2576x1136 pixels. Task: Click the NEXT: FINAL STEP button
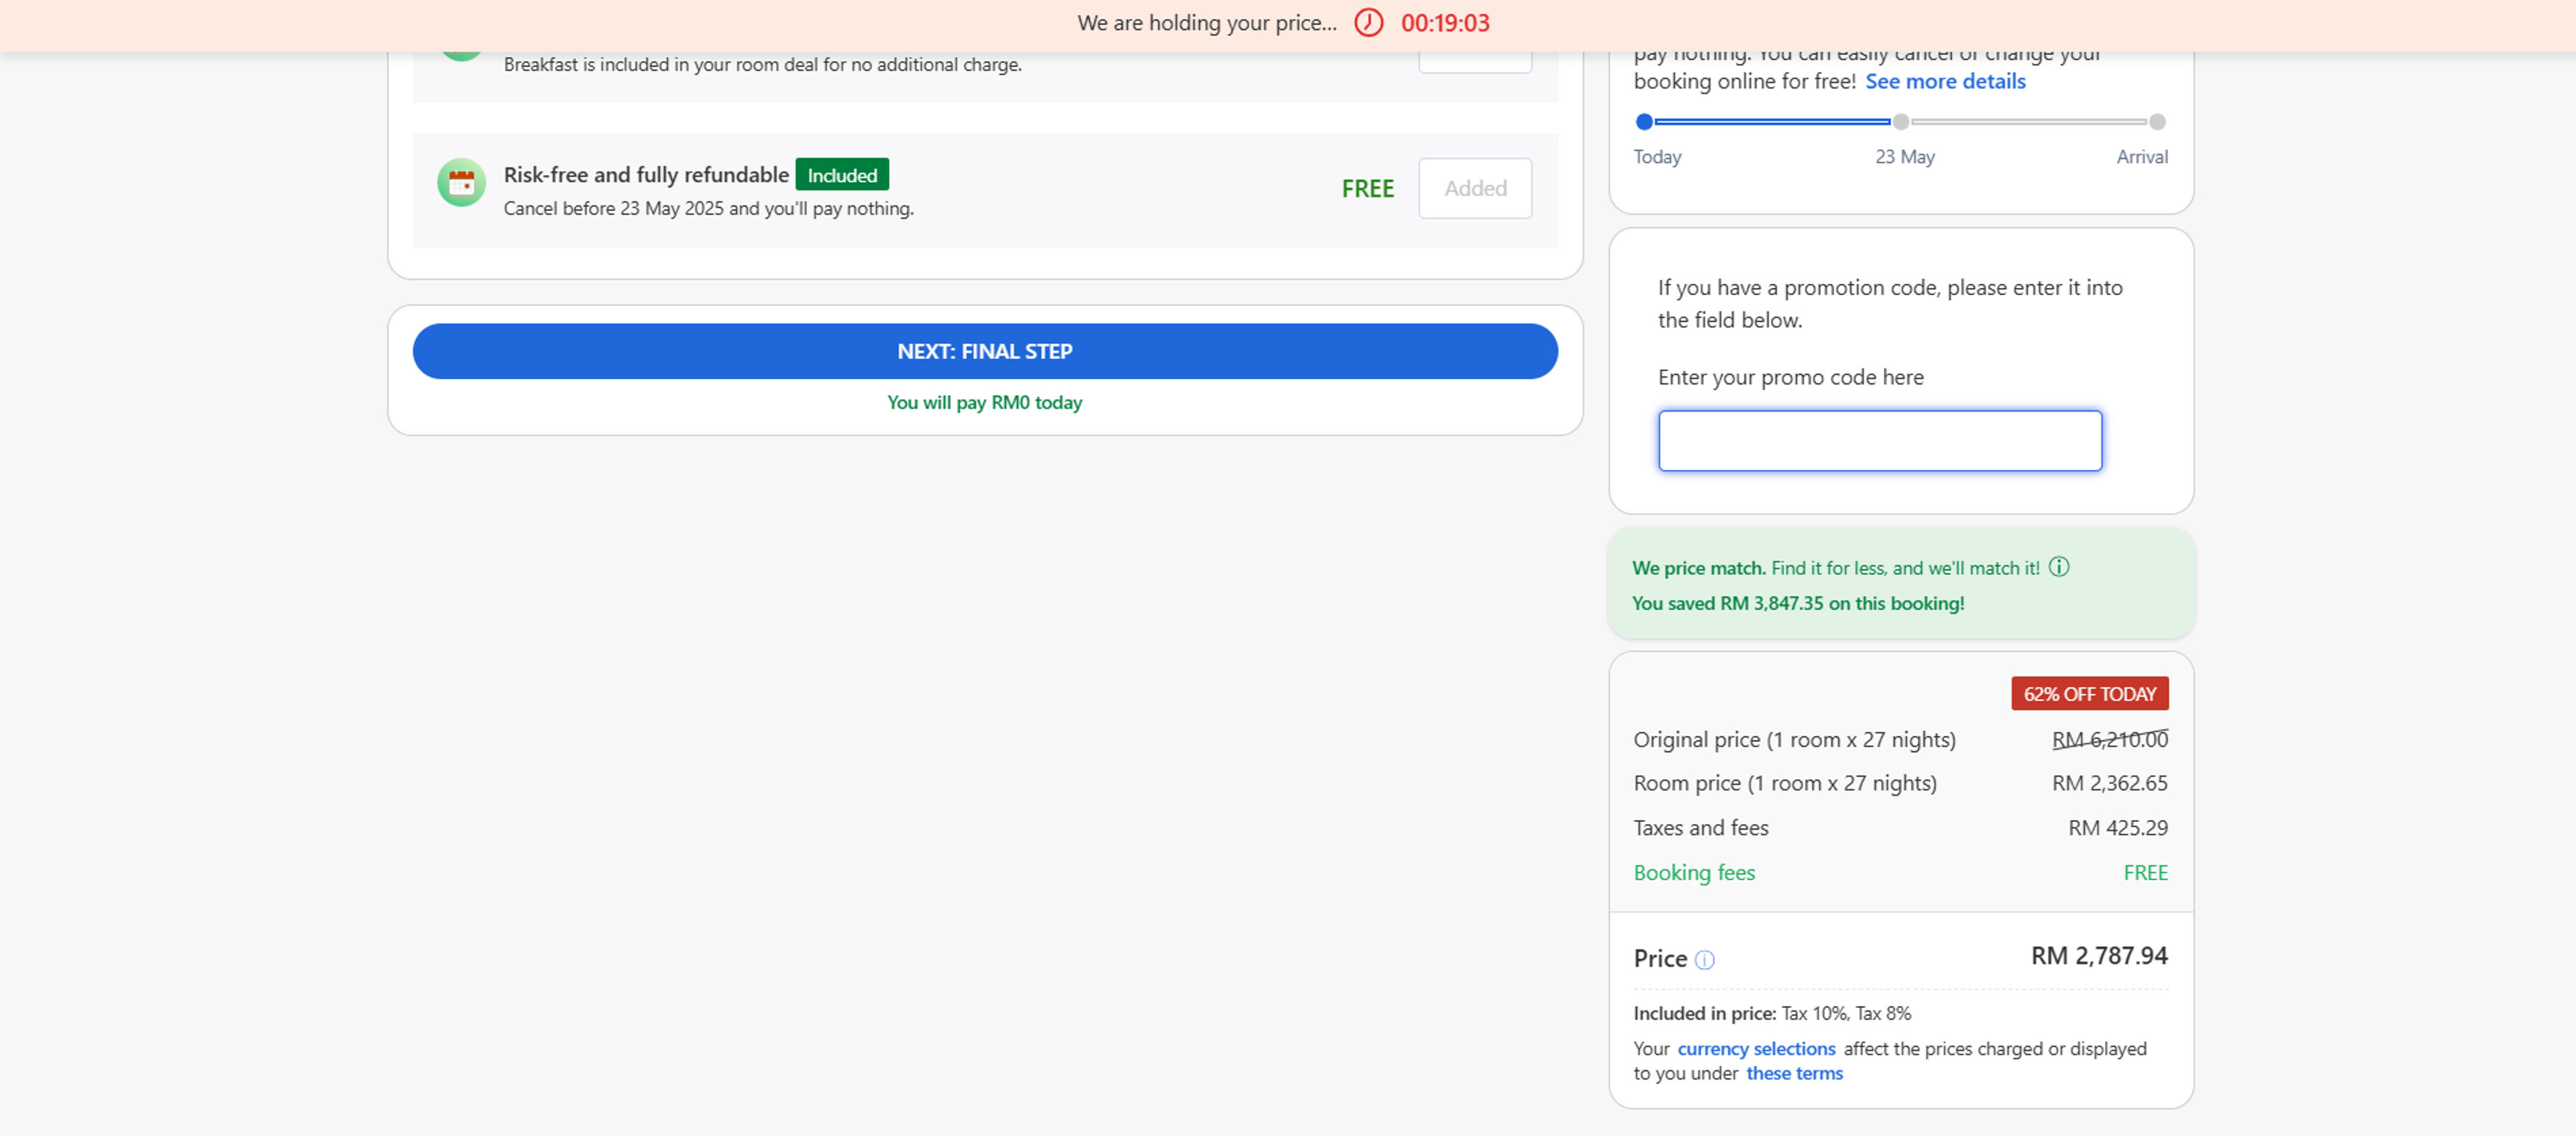pos(985,351)
